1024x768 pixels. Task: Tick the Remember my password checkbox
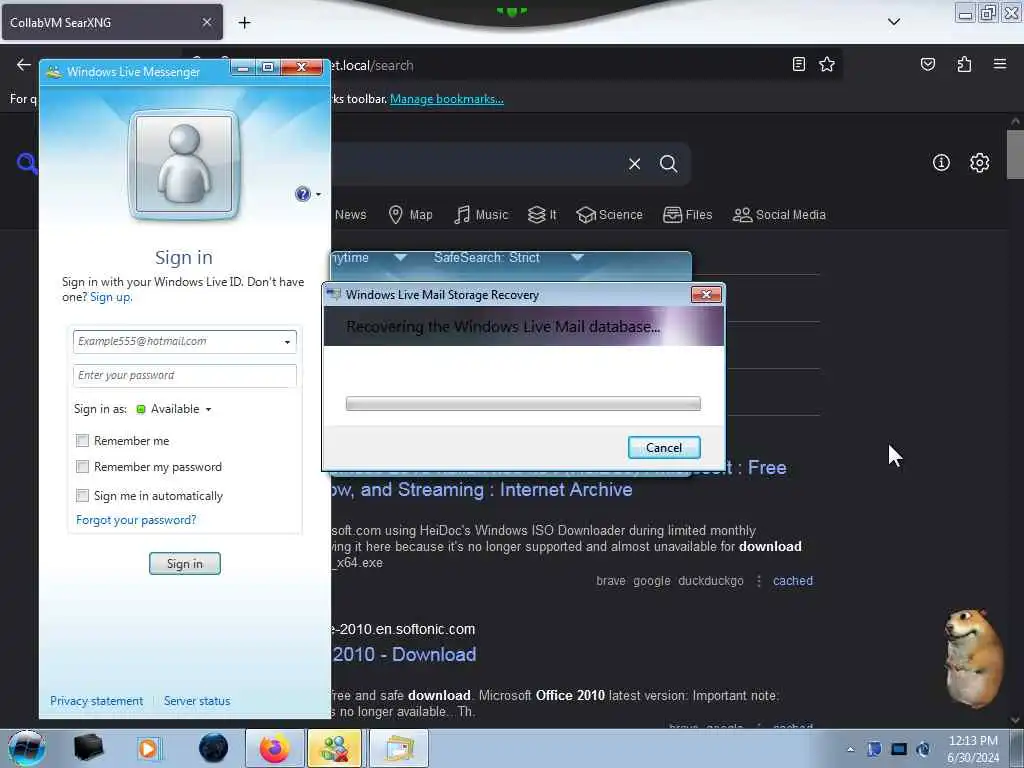(82, 467)
